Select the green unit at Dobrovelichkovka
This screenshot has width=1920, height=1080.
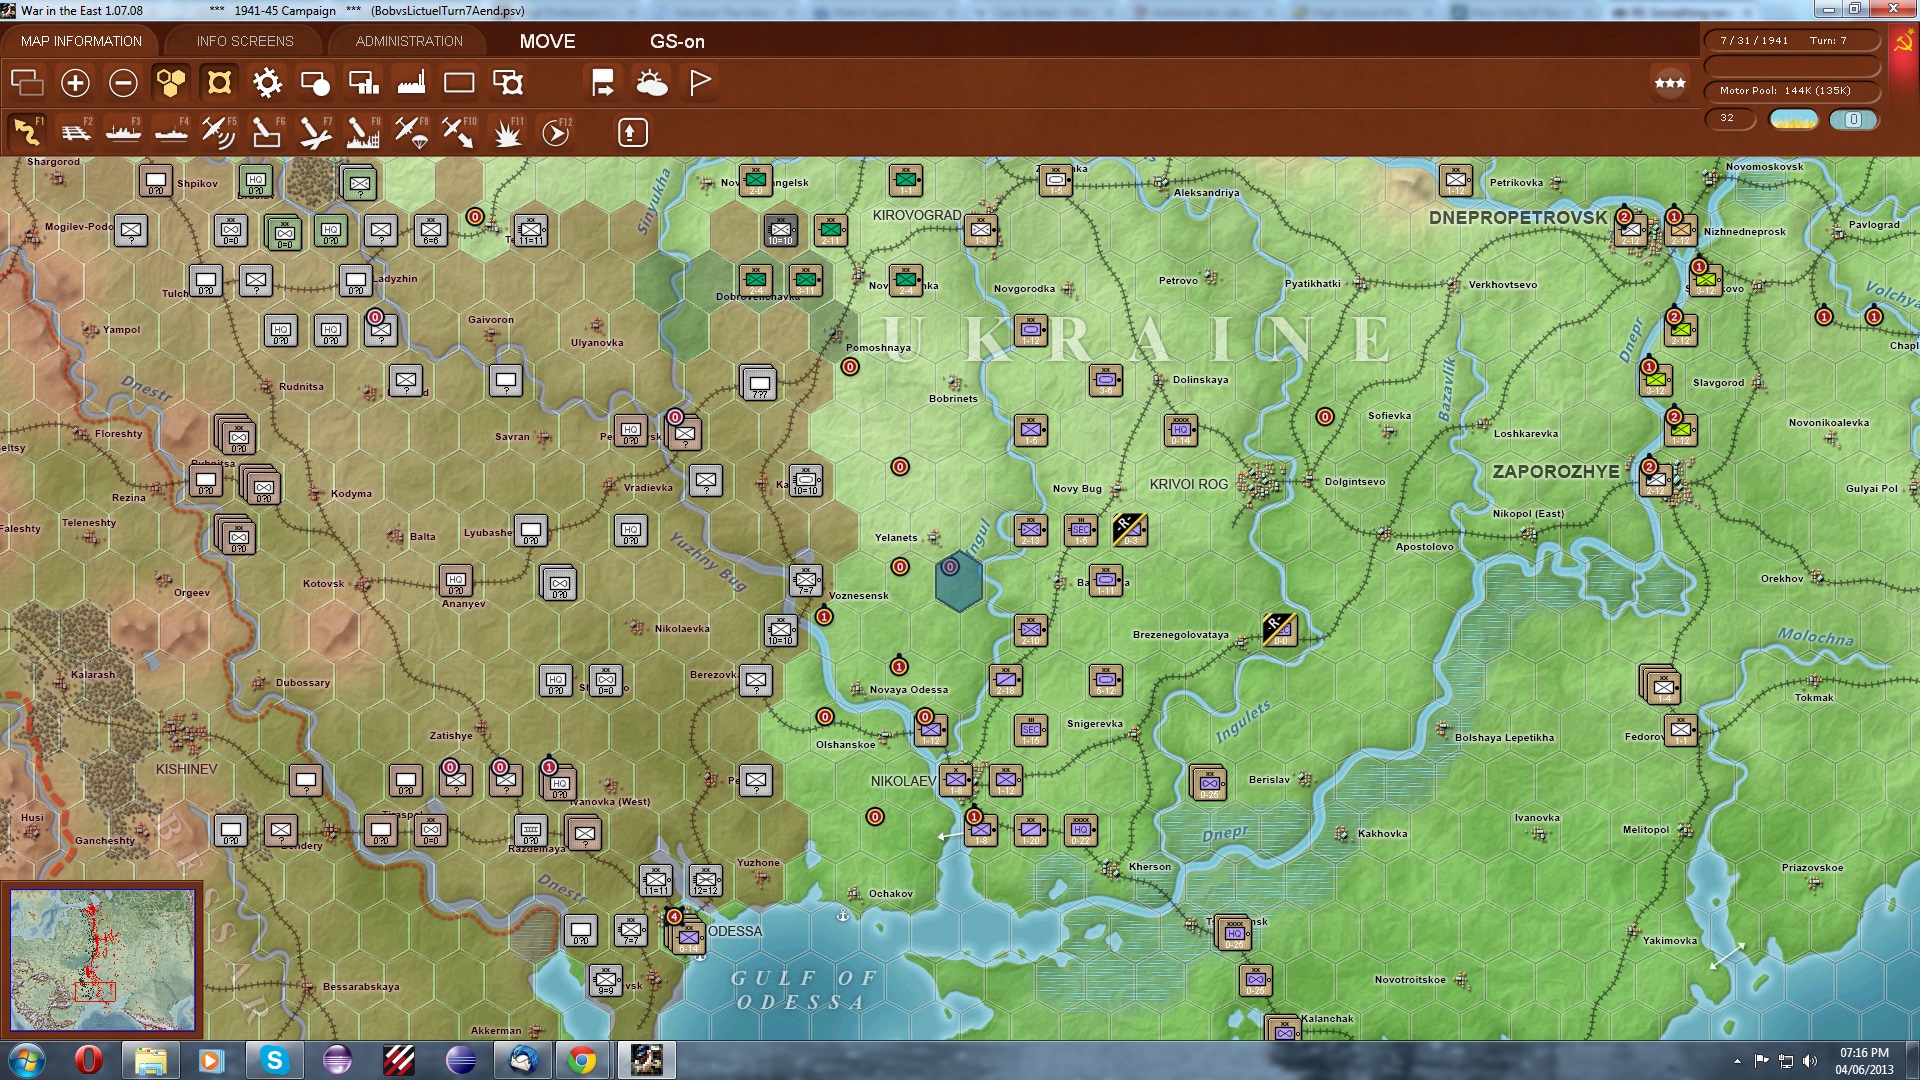click(756, 280)
